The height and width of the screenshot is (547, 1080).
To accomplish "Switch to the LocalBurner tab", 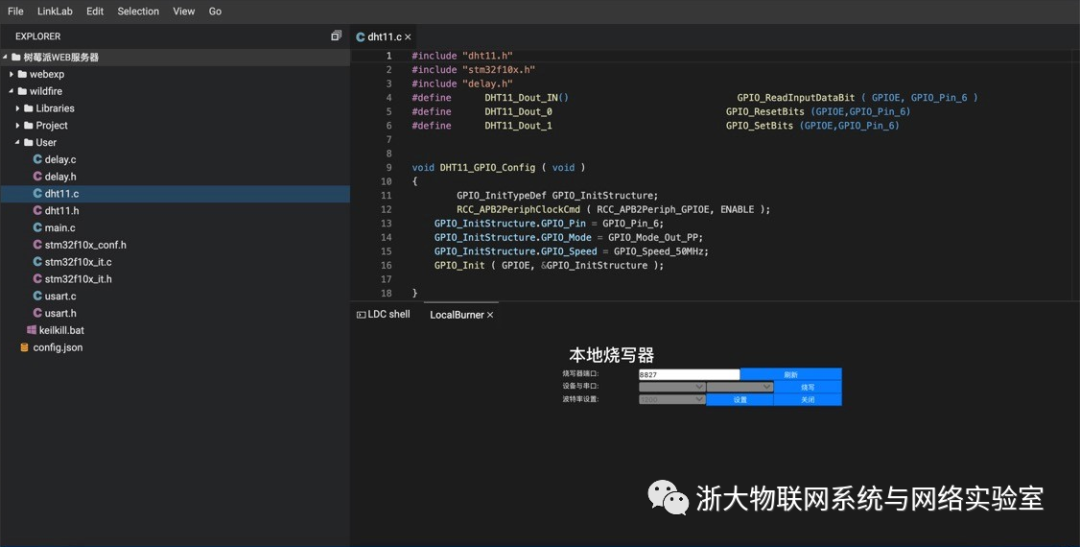I will pos(461,315).
